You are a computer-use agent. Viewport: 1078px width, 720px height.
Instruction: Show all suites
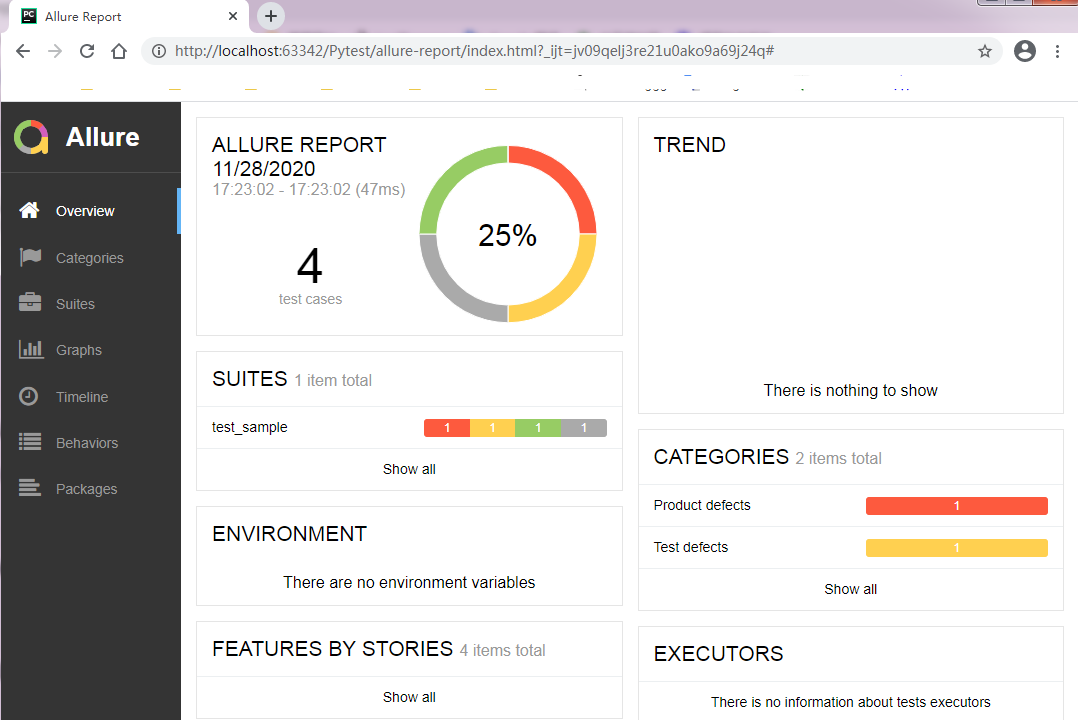409,469
